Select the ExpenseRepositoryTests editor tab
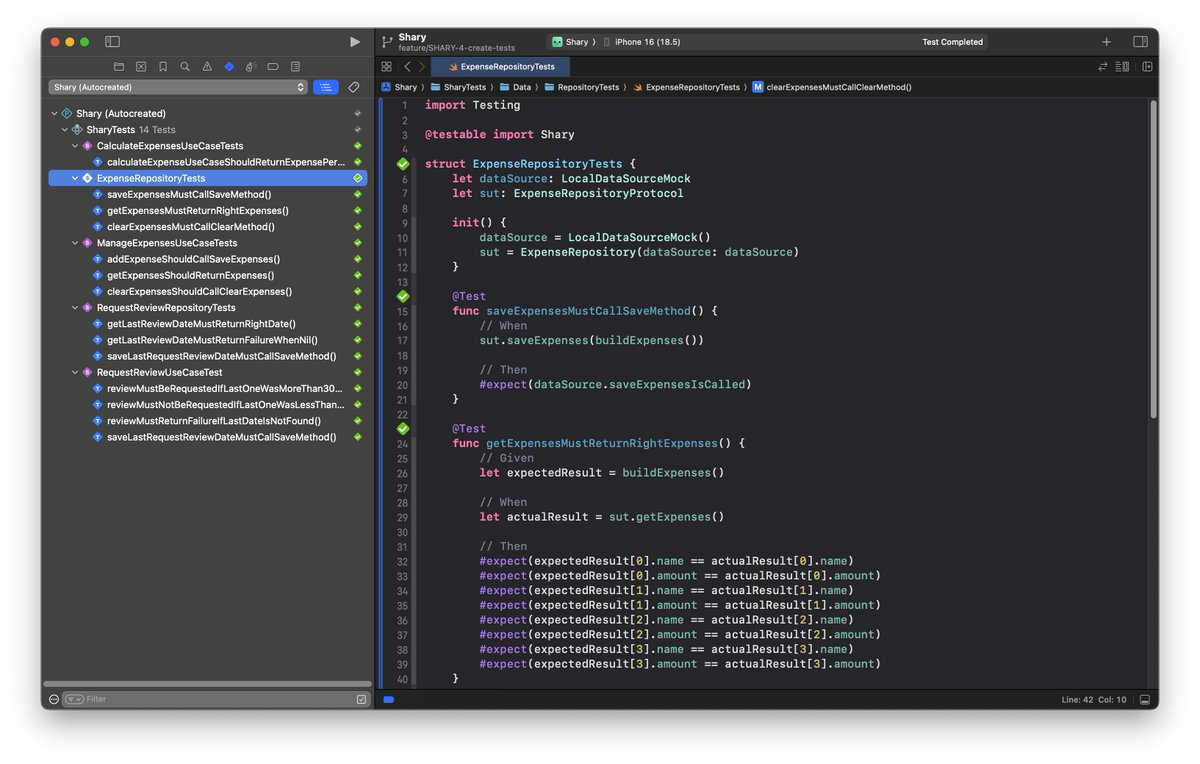Image resolution: width=1200 pixels, height=764 pixels. (x=502, y=67)
